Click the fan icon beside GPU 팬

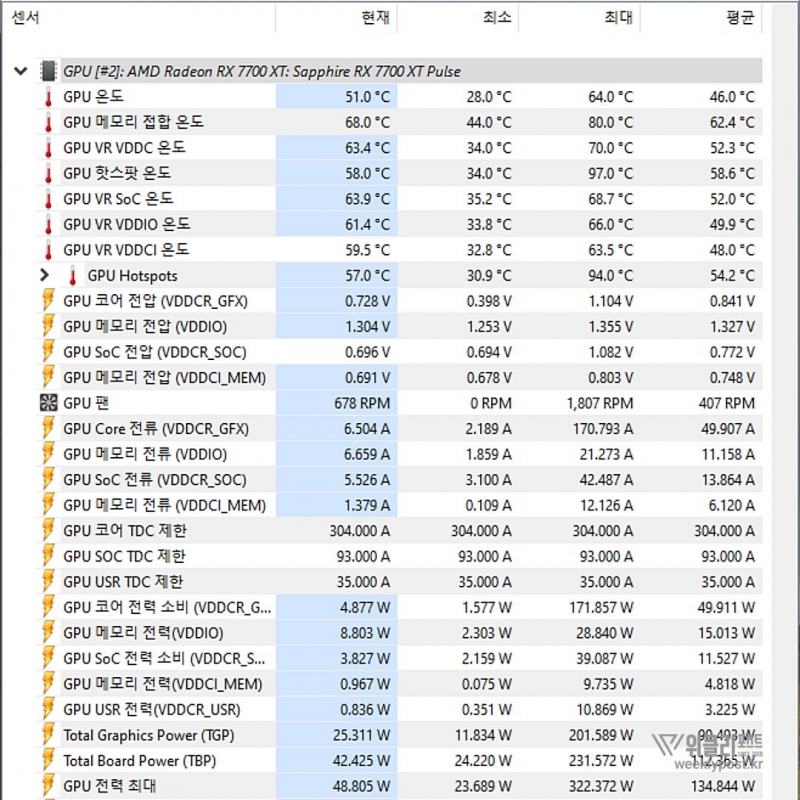47,403
